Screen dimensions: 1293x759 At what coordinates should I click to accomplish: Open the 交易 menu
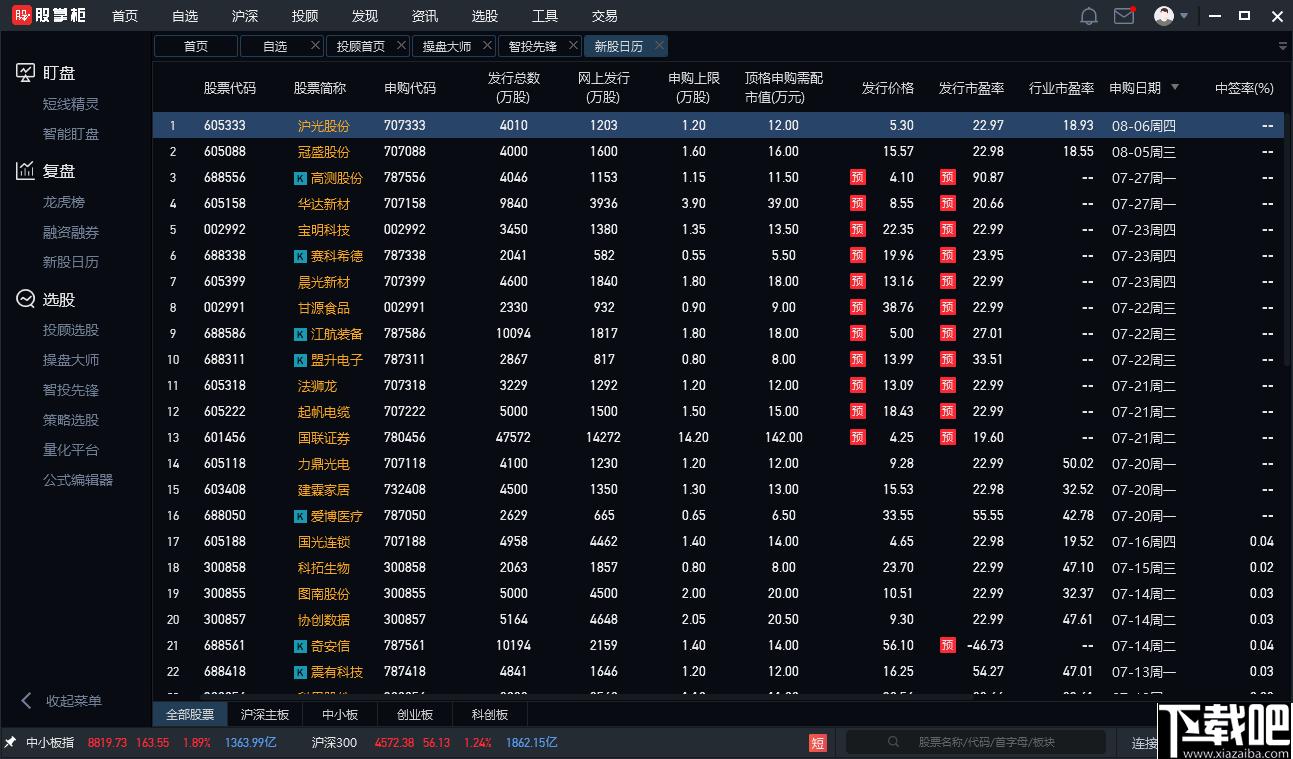605,16
